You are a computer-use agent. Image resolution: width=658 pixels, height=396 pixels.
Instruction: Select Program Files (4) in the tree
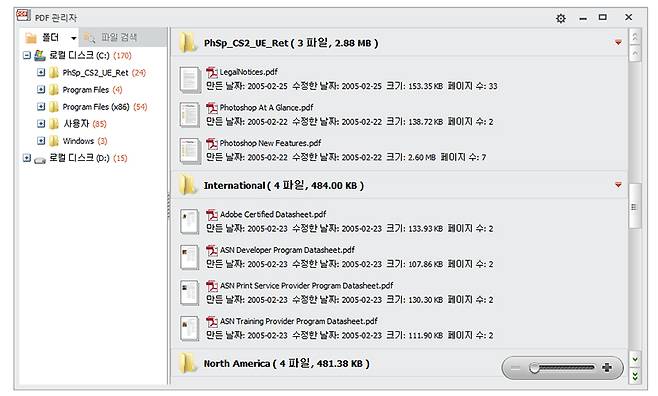[92, 90]
